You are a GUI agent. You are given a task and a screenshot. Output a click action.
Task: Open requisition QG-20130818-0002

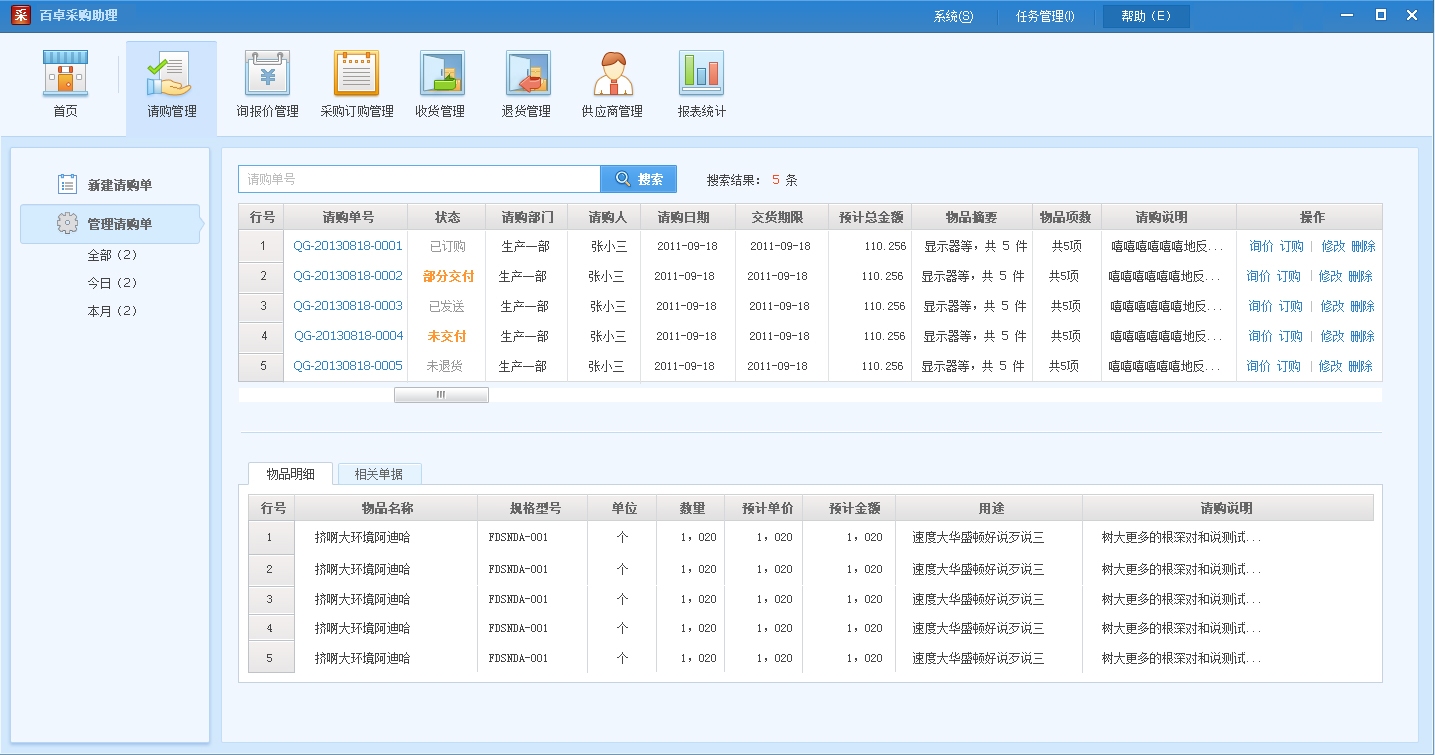coord(348,276)
